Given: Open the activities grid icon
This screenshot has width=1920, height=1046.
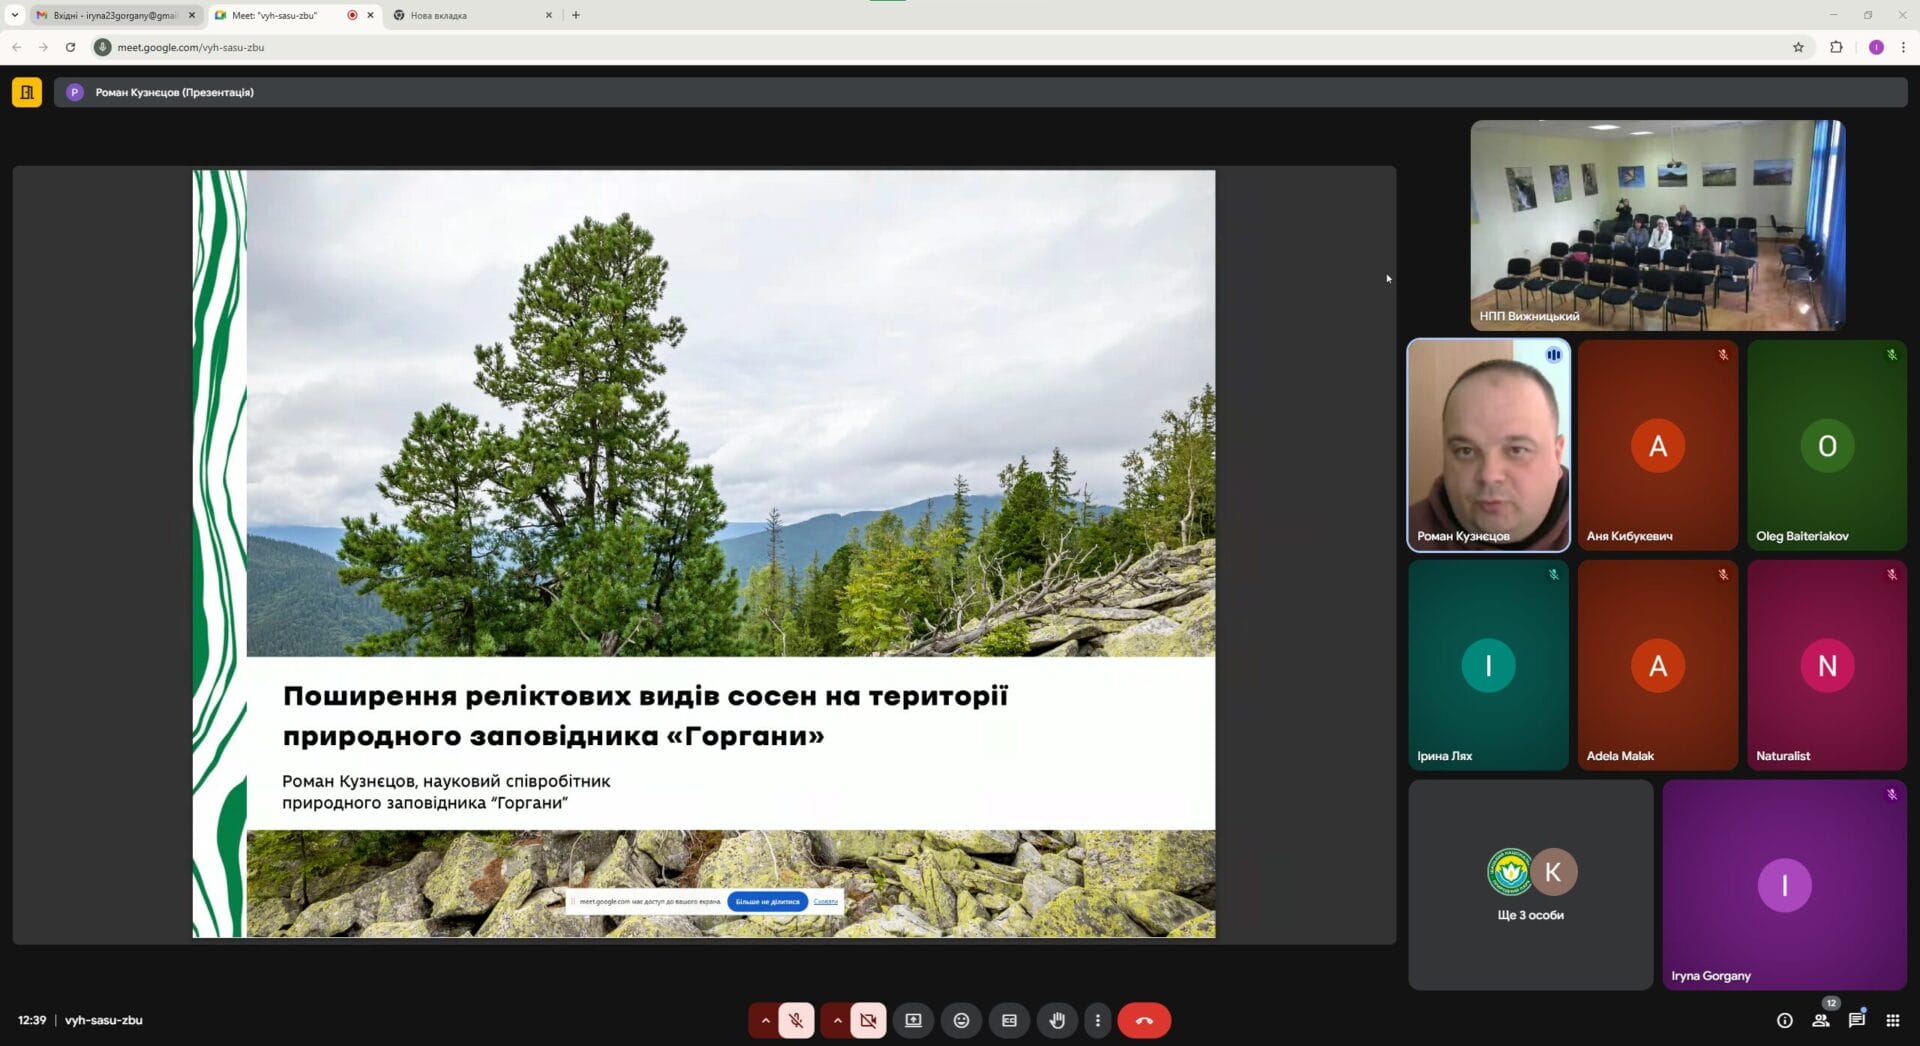Looking at the screenshot, I should [x=1892, y=1020].
